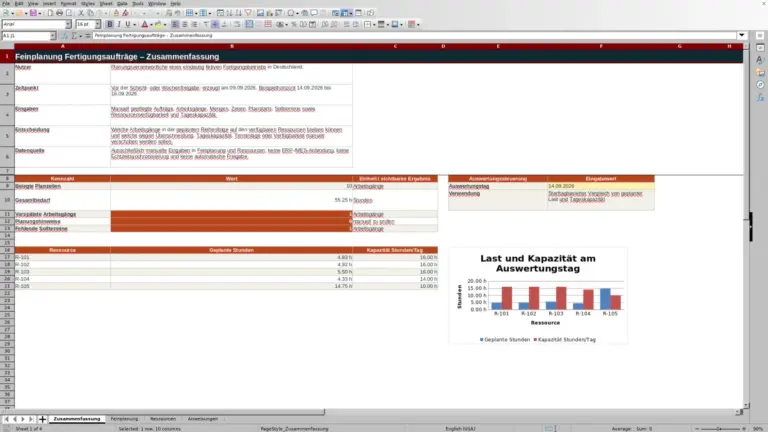Image resolution: width=768 pixels, height=432 pixels.
Task: Click row header 10
Action: pos(7,200)
